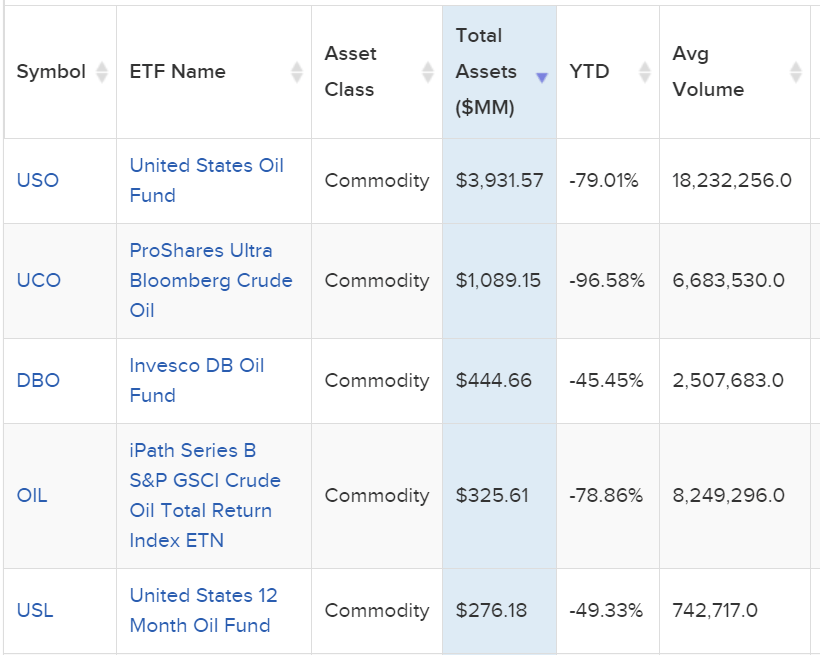Select the DBO table row
820x655 pixels.
pos(400,381)
